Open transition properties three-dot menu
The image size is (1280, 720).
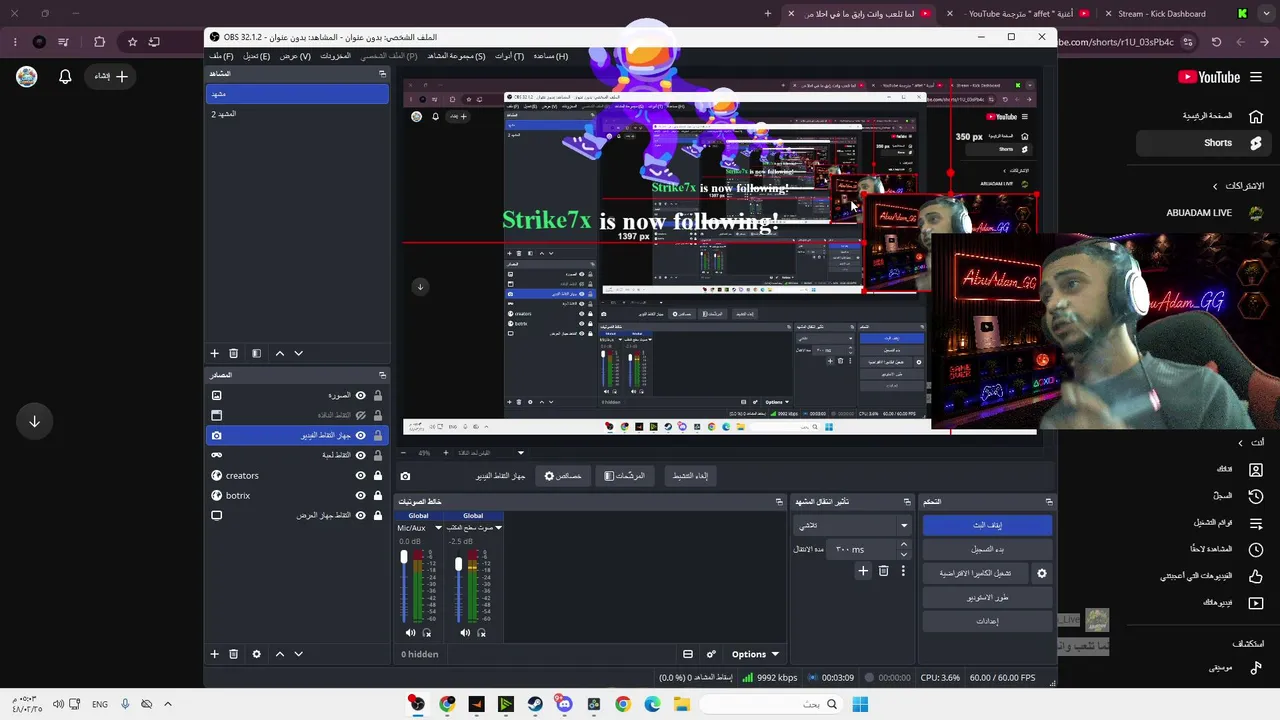[x=903, y=571]
